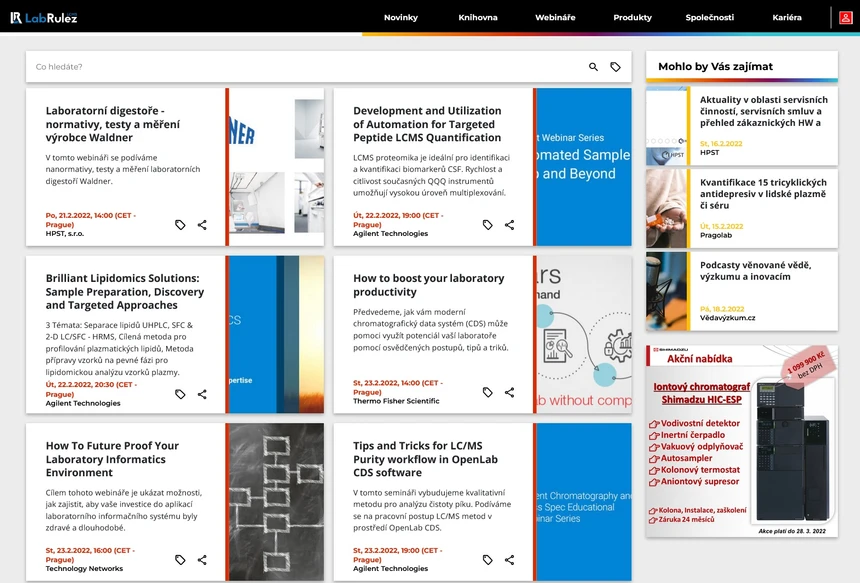The height and width of the screenshot is (583, 860).
Task: Click tag icon on Future Proof Informatics card
Action: point(180,560)
